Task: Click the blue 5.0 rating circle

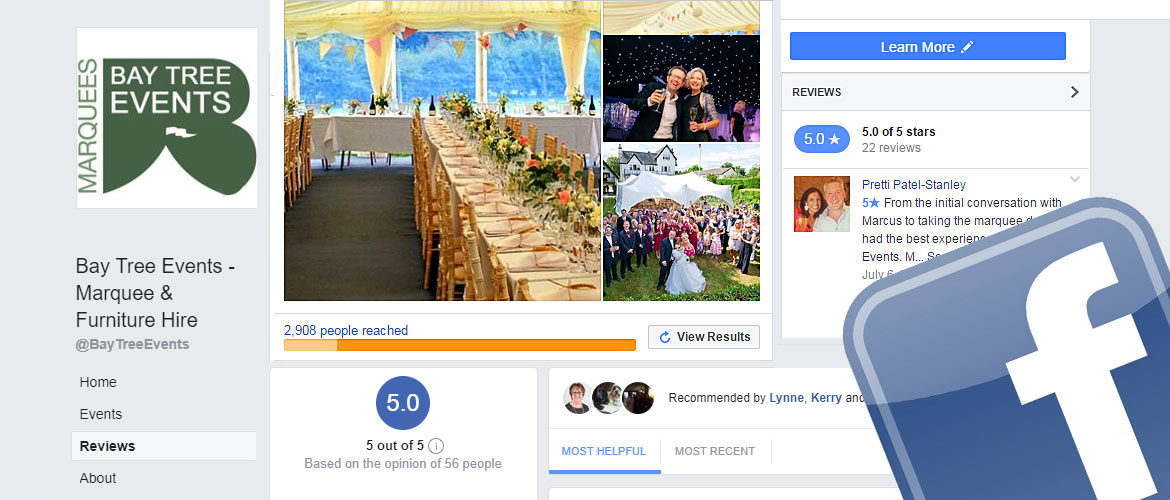Action: tap(402, 404)
